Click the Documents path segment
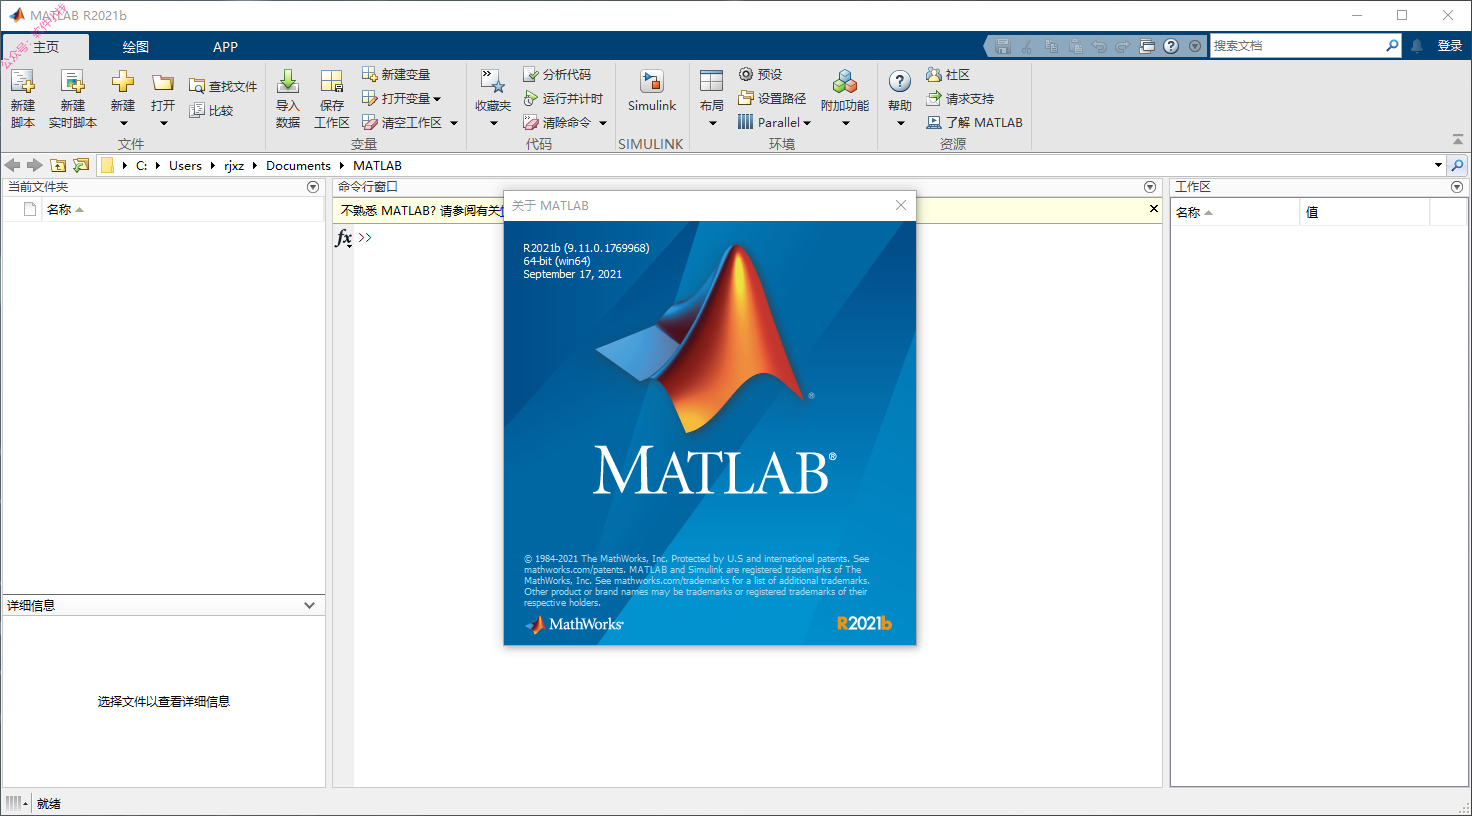Image resolution: width=1472 pixels, height=816 pixels. point(298,166)
